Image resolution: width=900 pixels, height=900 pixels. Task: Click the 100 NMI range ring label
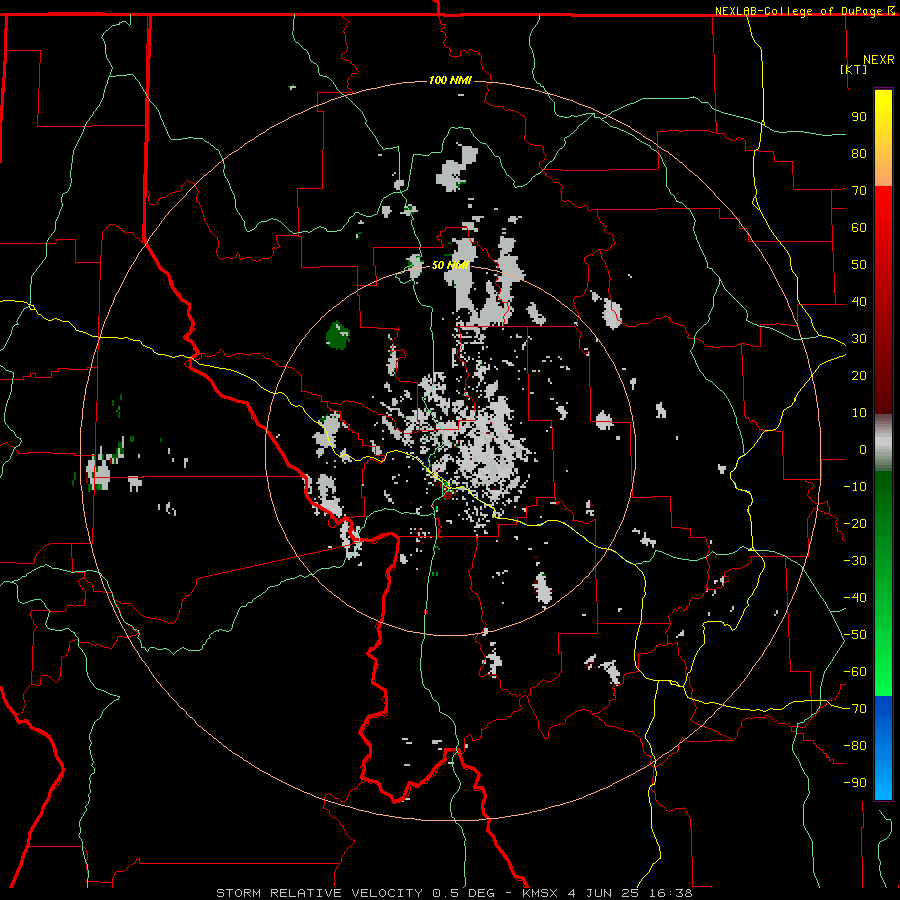tap(450, 80)
